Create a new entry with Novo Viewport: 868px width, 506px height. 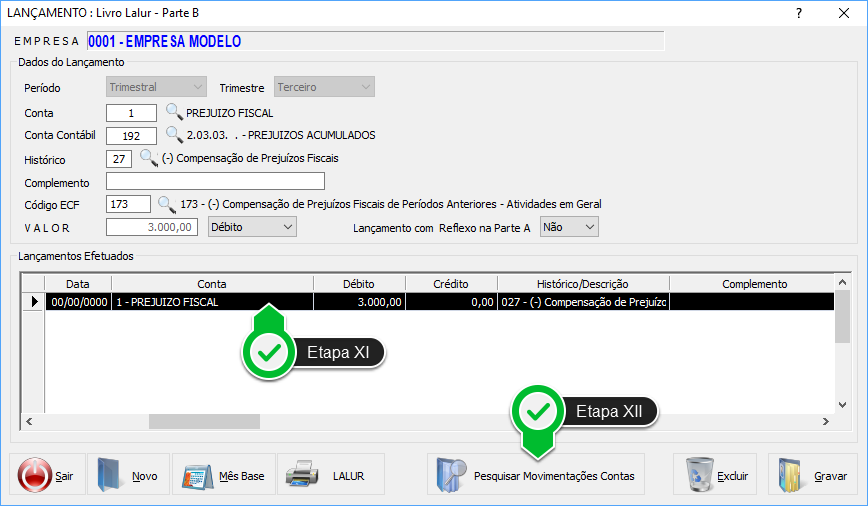128,475
